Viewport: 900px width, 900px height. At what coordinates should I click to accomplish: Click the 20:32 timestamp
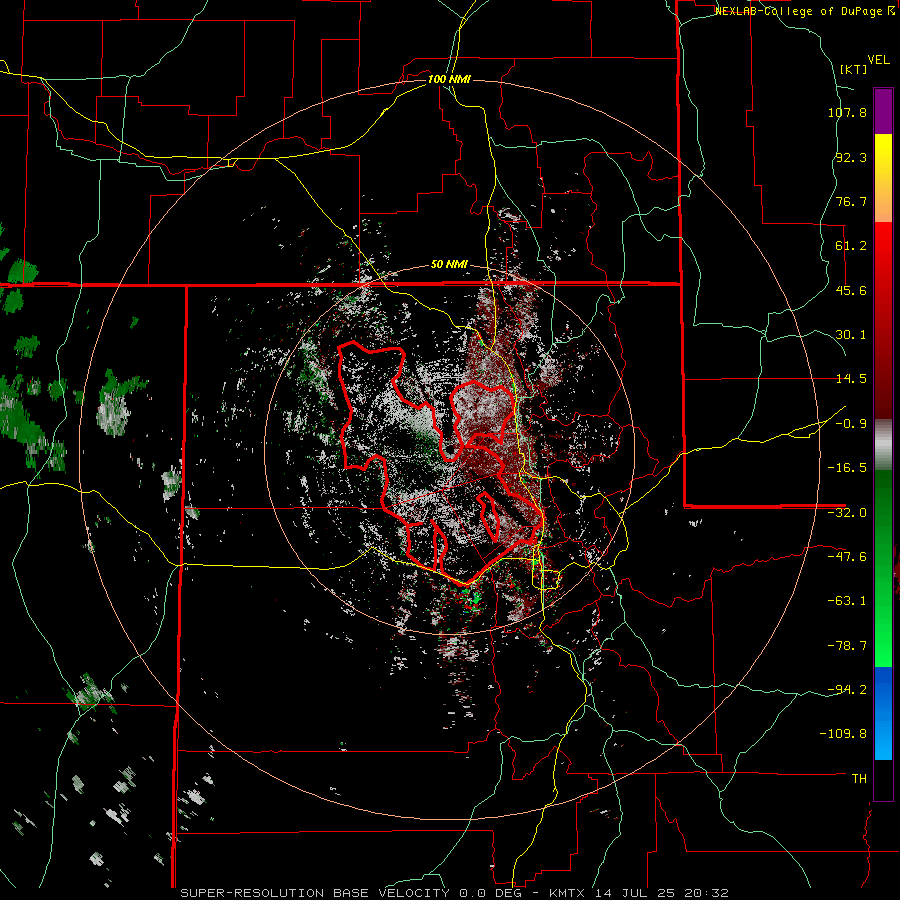point(707,893)
